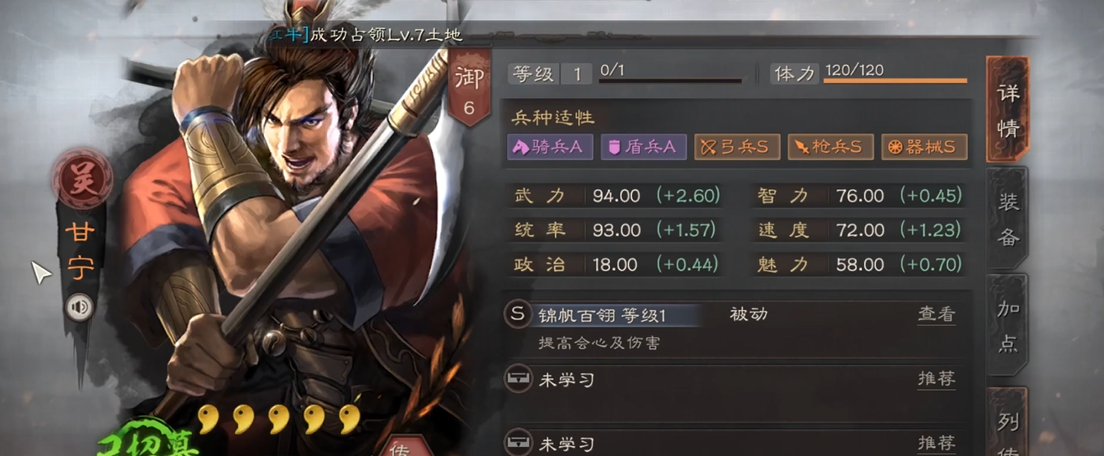Select the 盾兵A troop aptitude badge
Image resolution: width=1104 pixels, height=456 pixels.
[x=644, y=146]
